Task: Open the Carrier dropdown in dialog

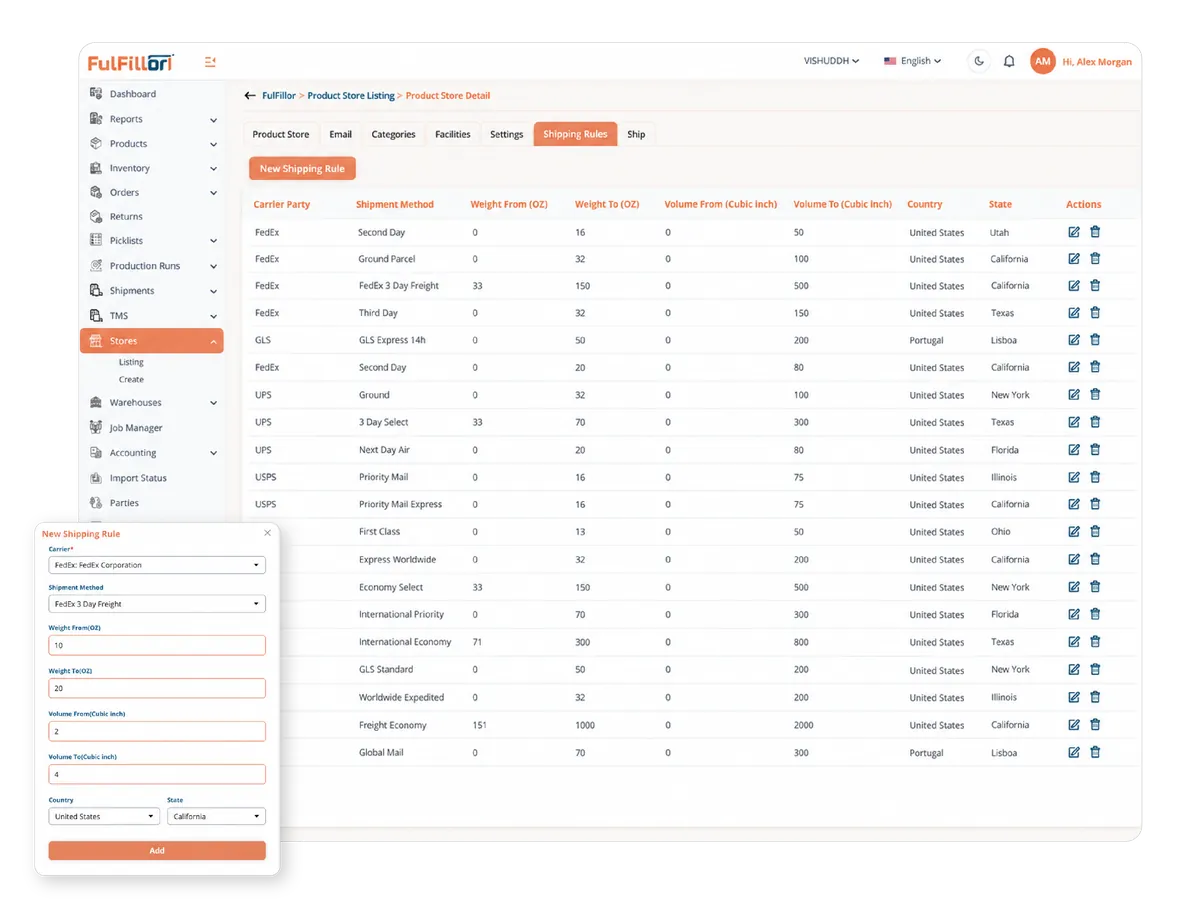Action: tap(157, 565)
